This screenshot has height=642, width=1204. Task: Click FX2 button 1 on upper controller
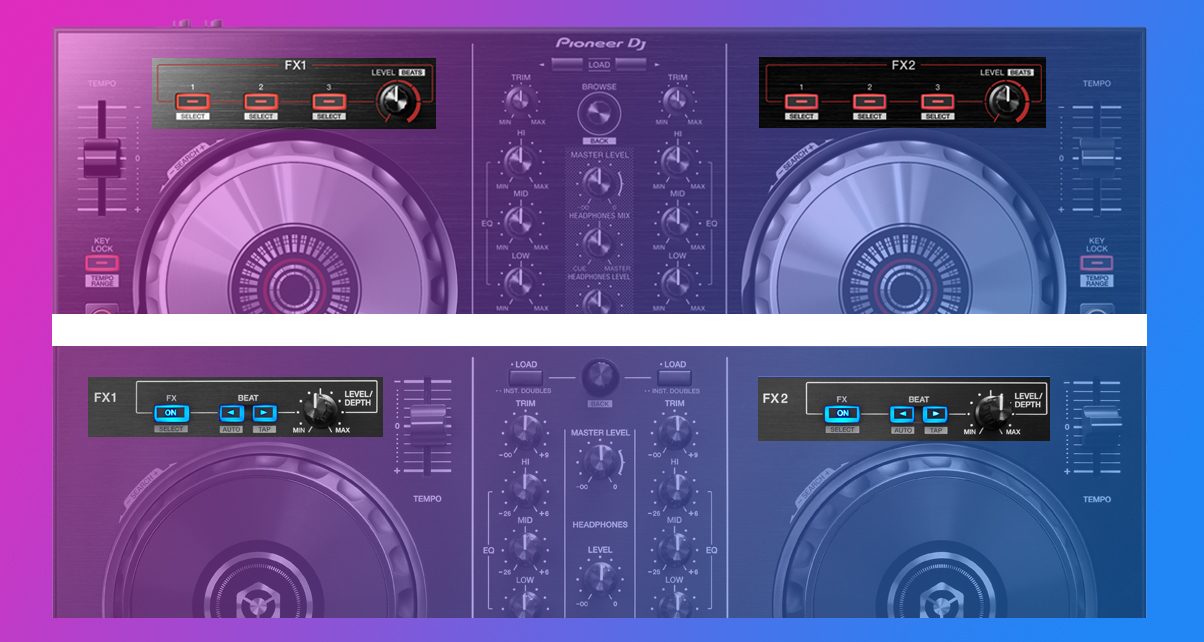click(801, 102)
